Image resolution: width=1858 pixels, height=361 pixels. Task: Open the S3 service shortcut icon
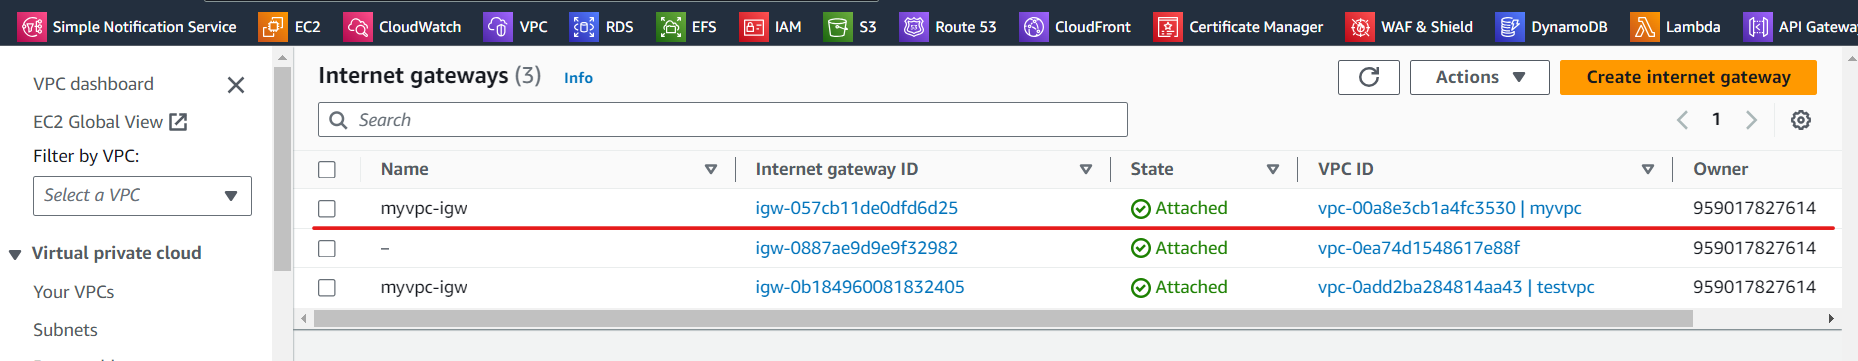[x=837, y=27]
